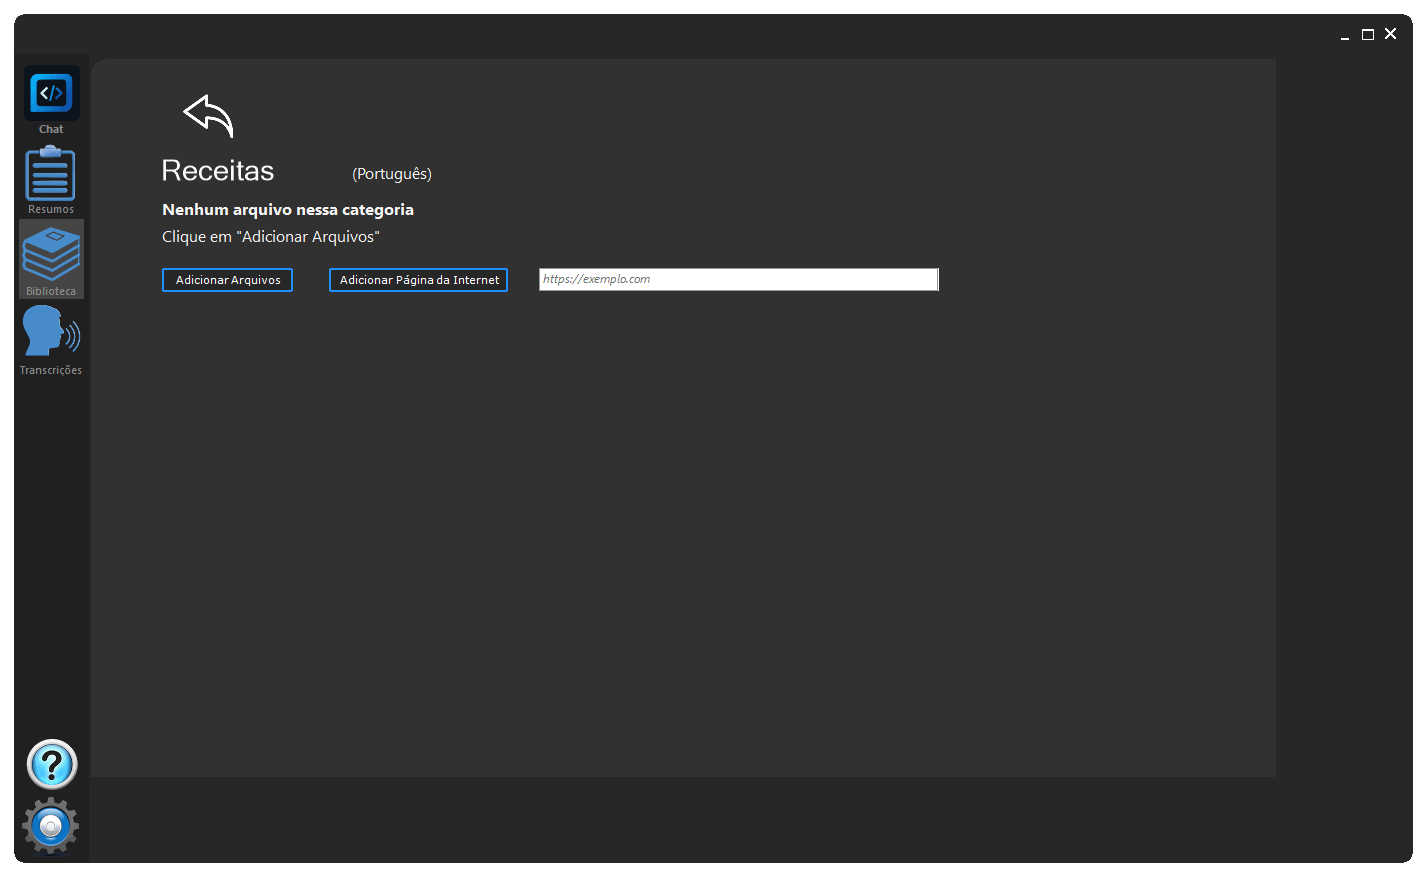Viewport: 1428px width, 879px height.
Task: Click the blue question mark help icon
Action: (x=52, y=765)
